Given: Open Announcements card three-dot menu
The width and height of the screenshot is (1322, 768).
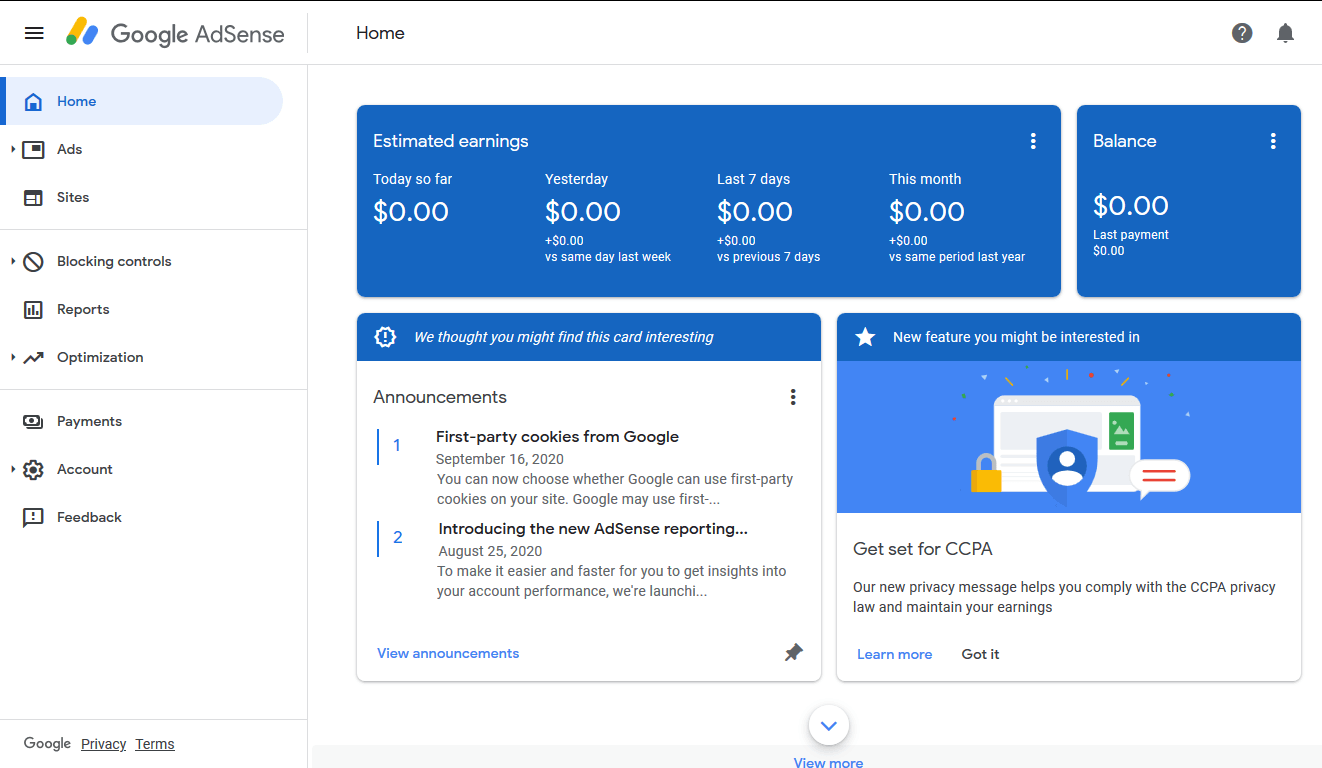Looking at the screenshot, I should click(793, 397).
